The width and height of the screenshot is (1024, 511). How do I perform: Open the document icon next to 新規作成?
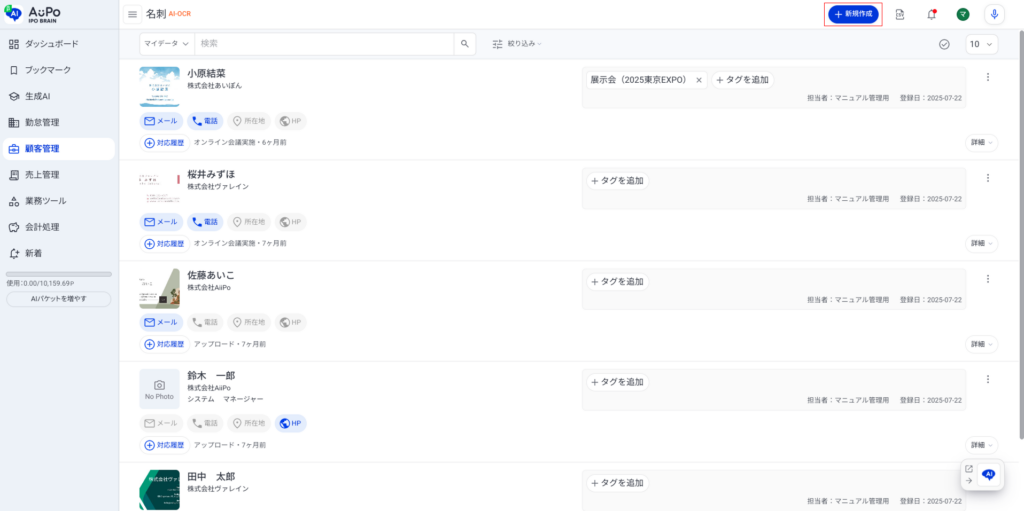[900, 14]
